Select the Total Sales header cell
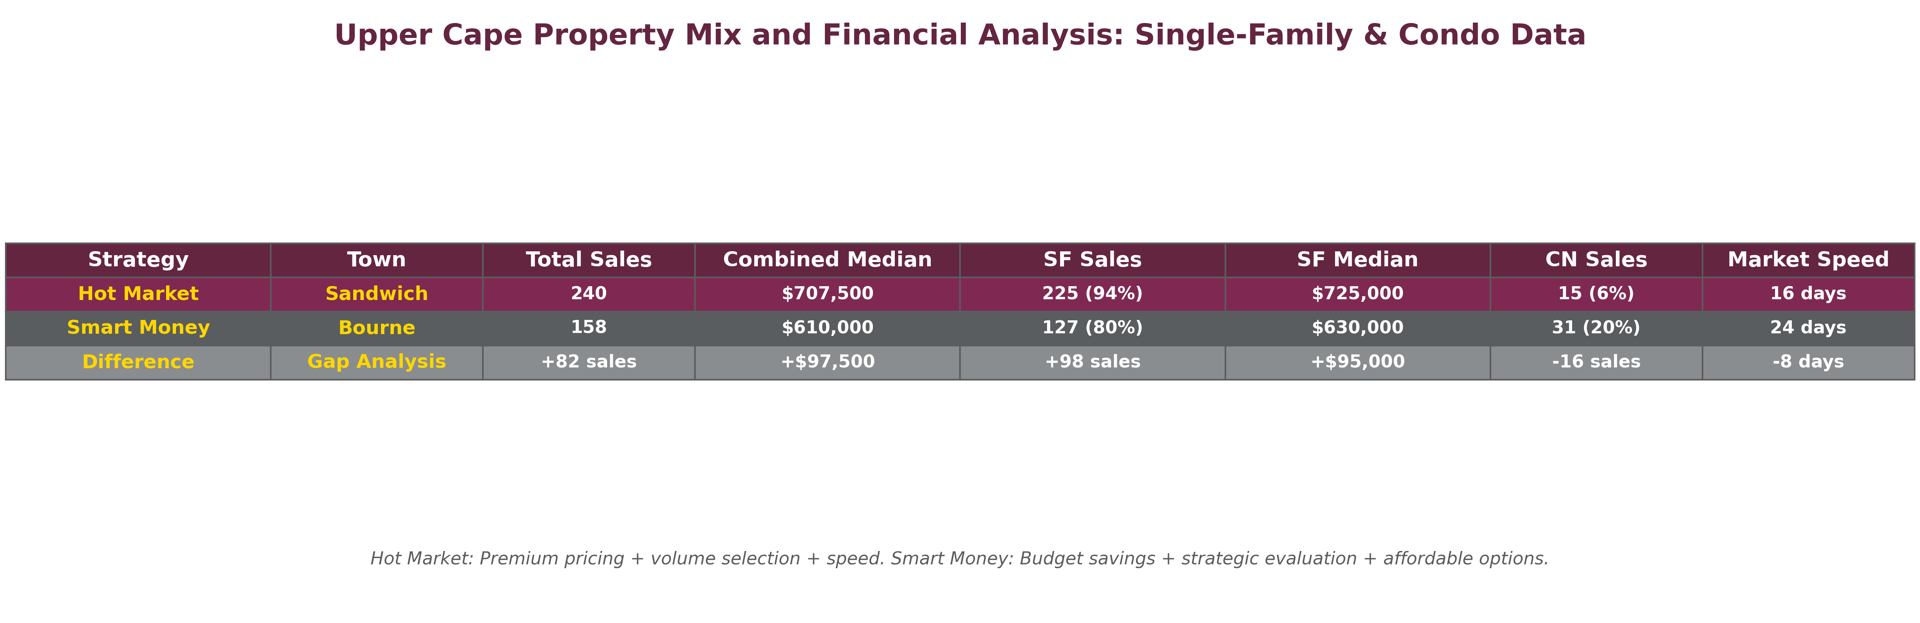This screenshot has width=1920, height=623. point(588,260)
